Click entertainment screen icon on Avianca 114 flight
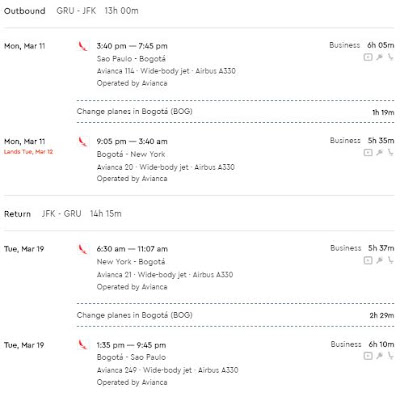 click(368, 57)
